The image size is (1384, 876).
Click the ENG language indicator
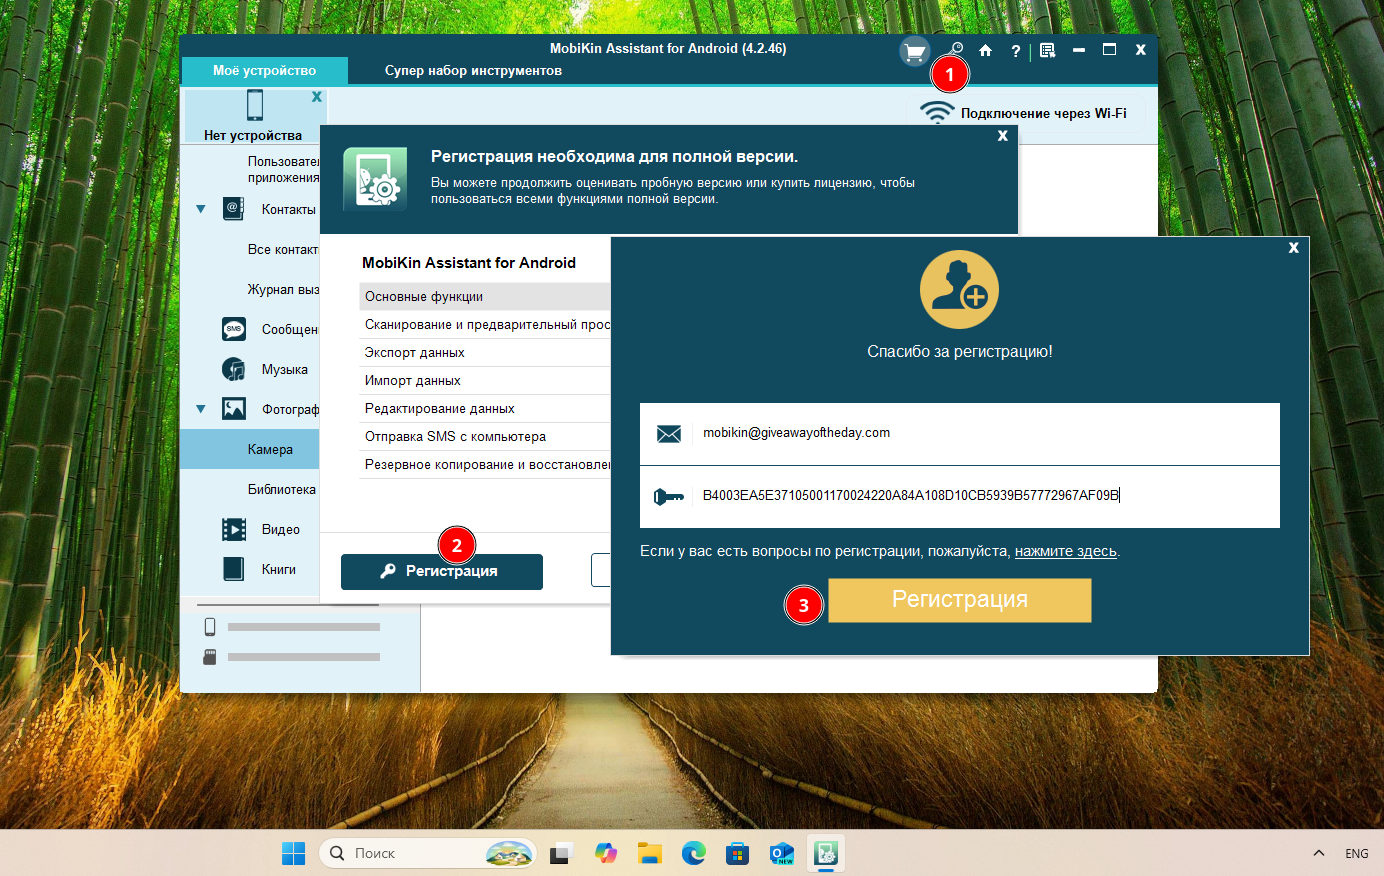tap(1357, 853)
